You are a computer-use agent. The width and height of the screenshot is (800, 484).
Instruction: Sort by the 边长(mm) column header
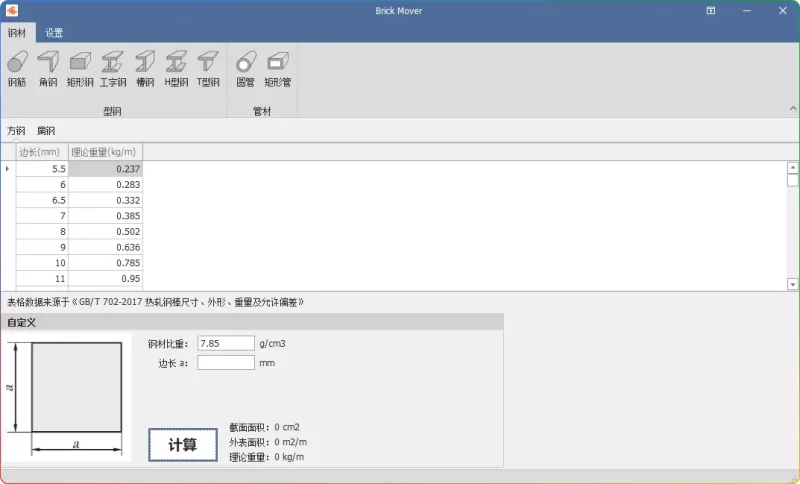pyautogui.click(x=42, y=152)
